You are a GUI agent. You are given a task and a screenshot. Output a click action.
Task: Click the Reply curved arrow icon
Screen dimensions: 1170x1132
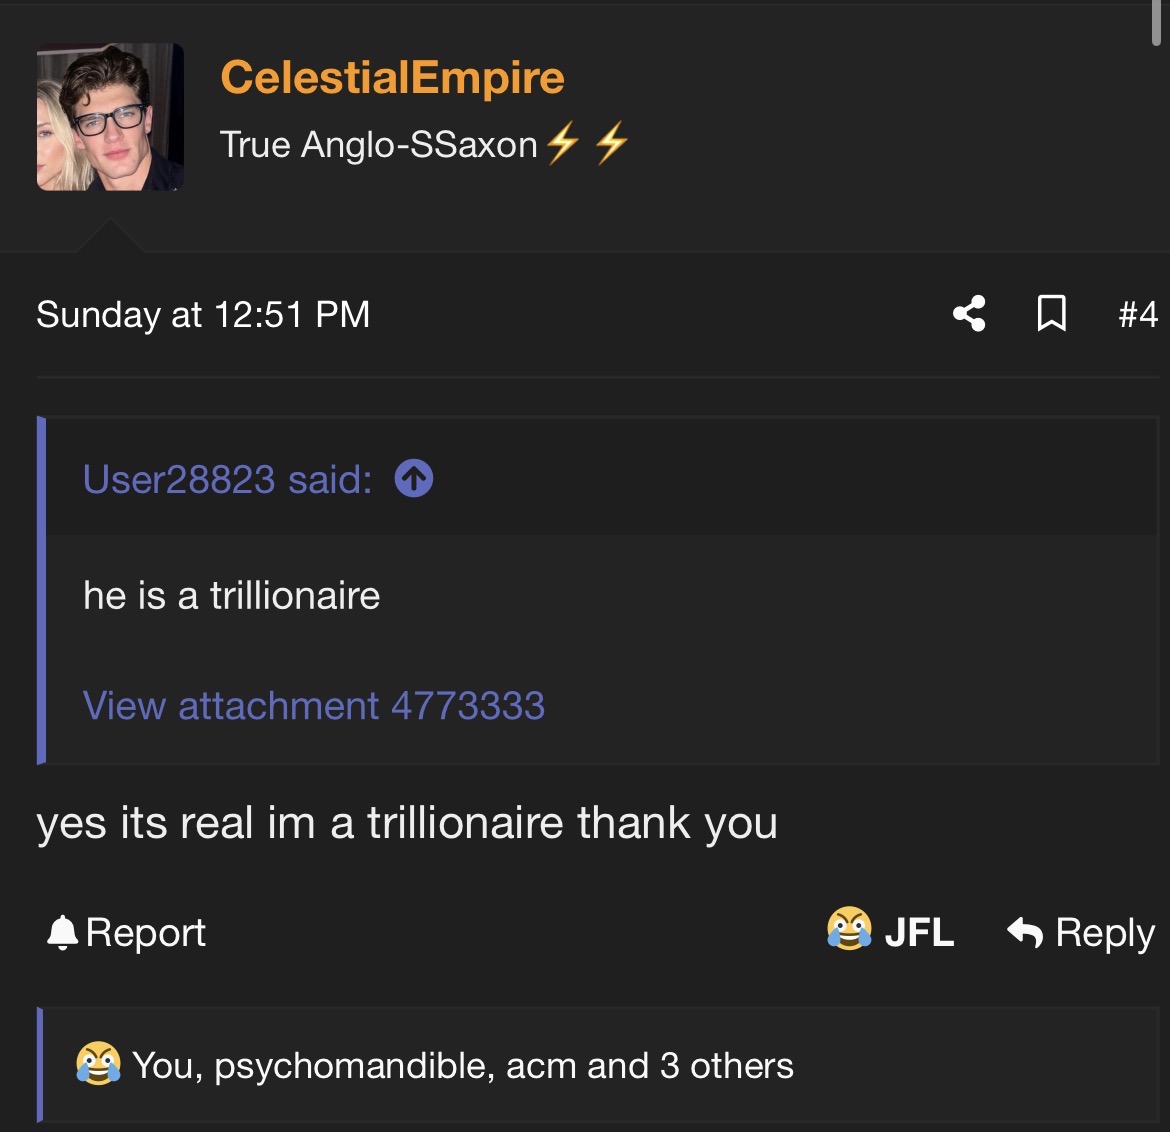[x=1025, y=932]
